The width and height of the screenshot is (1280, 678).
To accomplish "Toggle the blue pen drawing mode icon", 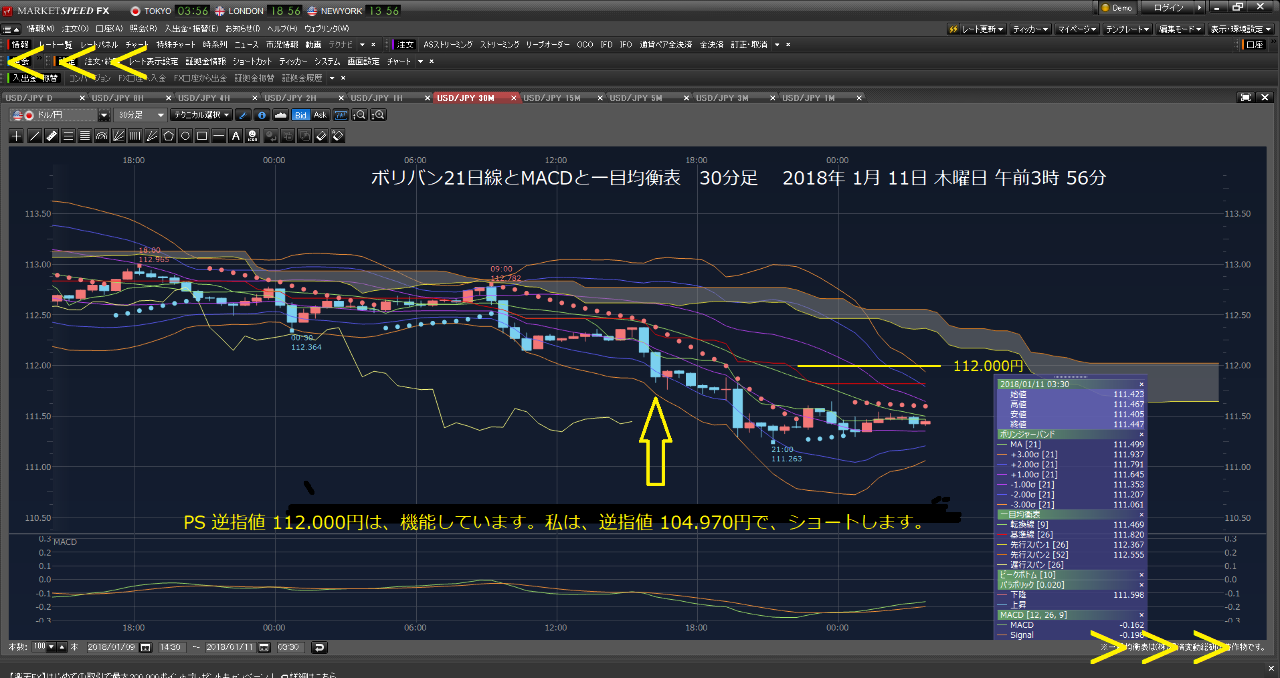I will (x=244, y=115).
